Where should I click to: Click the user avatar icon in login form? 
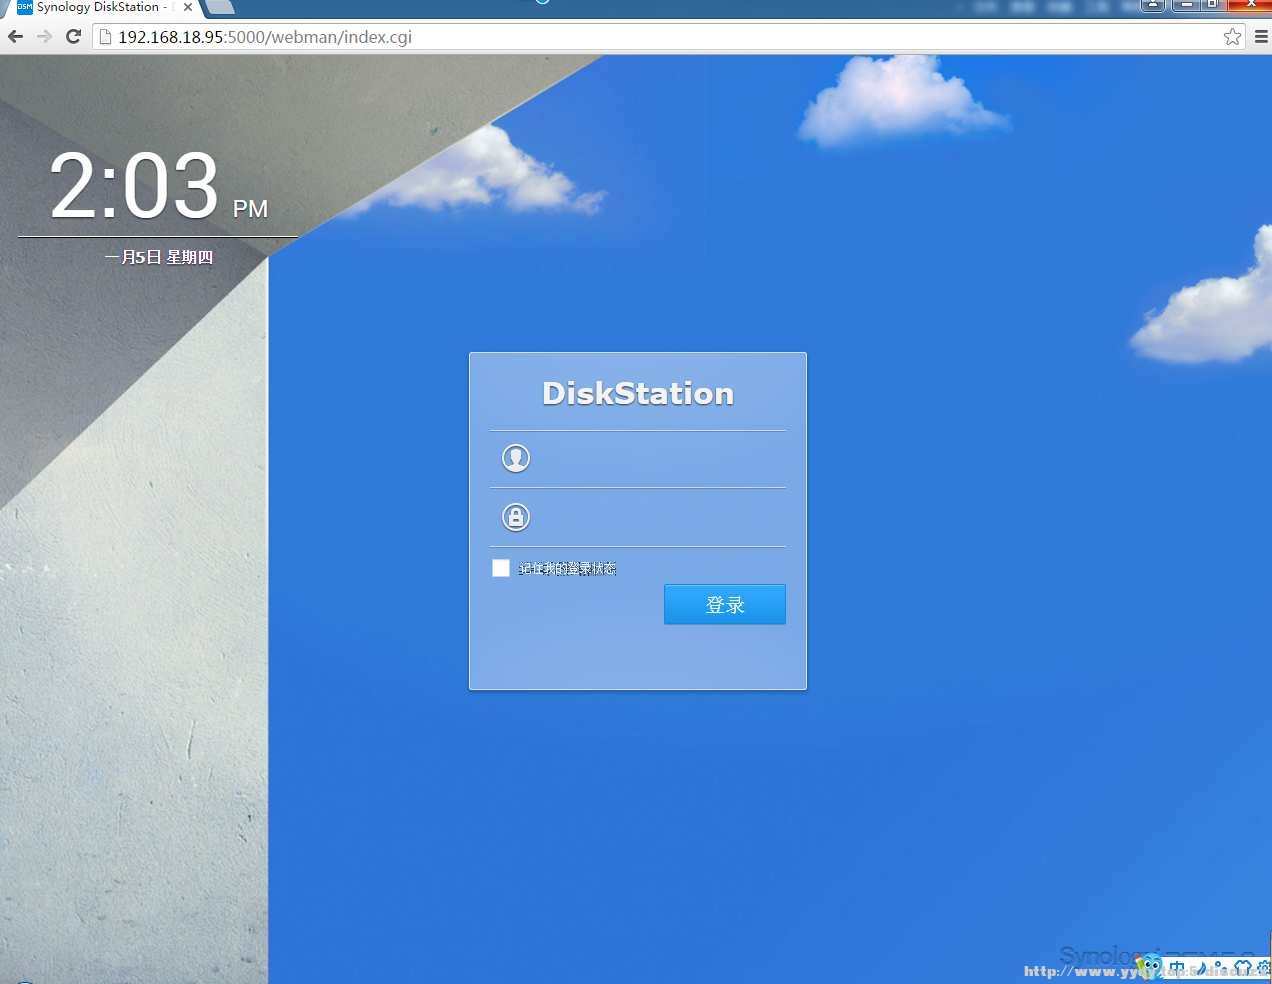[x=516, y=458]
